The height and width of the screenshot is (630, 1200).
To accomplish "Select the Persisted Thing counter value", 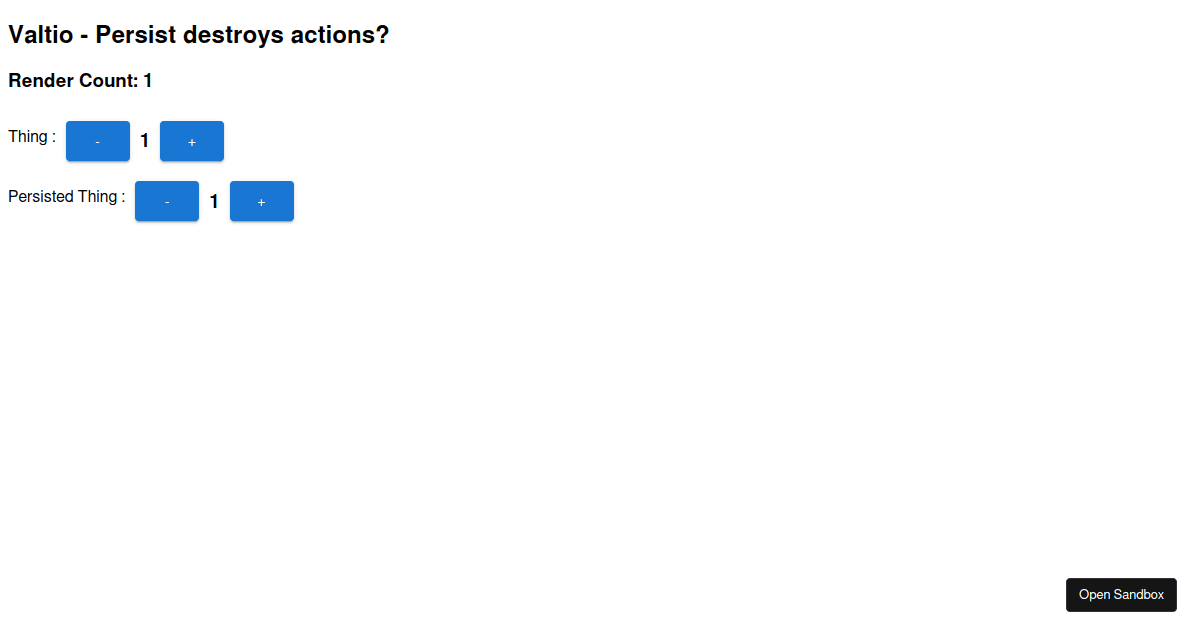I will click(214, 202).
